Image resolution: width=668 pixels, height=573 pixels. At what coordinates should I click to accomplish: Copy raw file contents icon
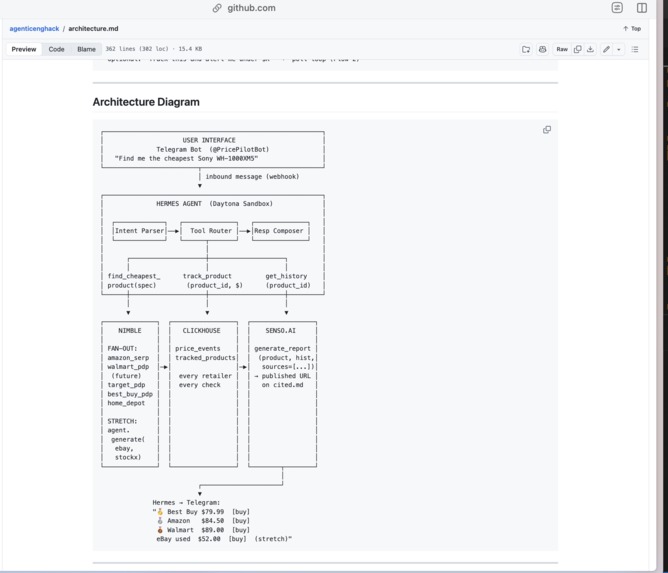pos(578,49)
